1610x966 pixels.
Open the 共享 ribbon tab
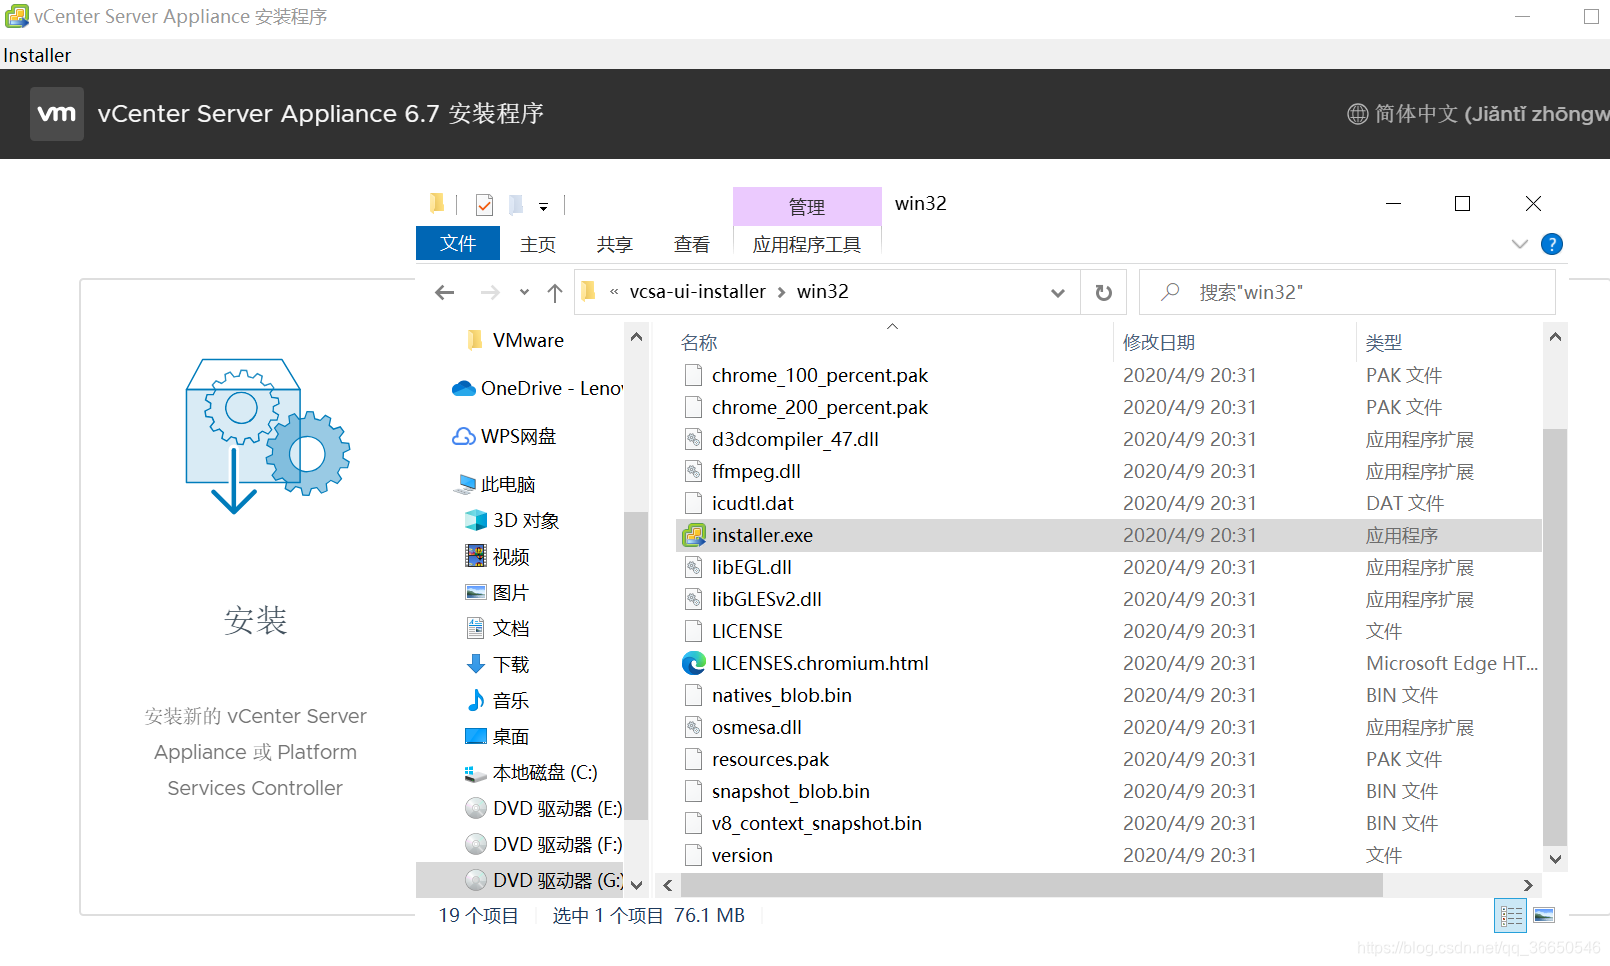point(614,244)
